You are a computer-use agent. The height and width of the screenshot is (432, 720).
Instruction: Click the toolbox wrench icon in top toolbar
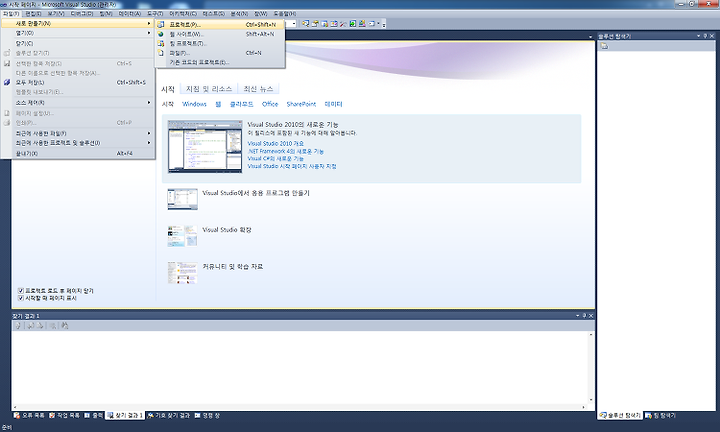point(343,23)
